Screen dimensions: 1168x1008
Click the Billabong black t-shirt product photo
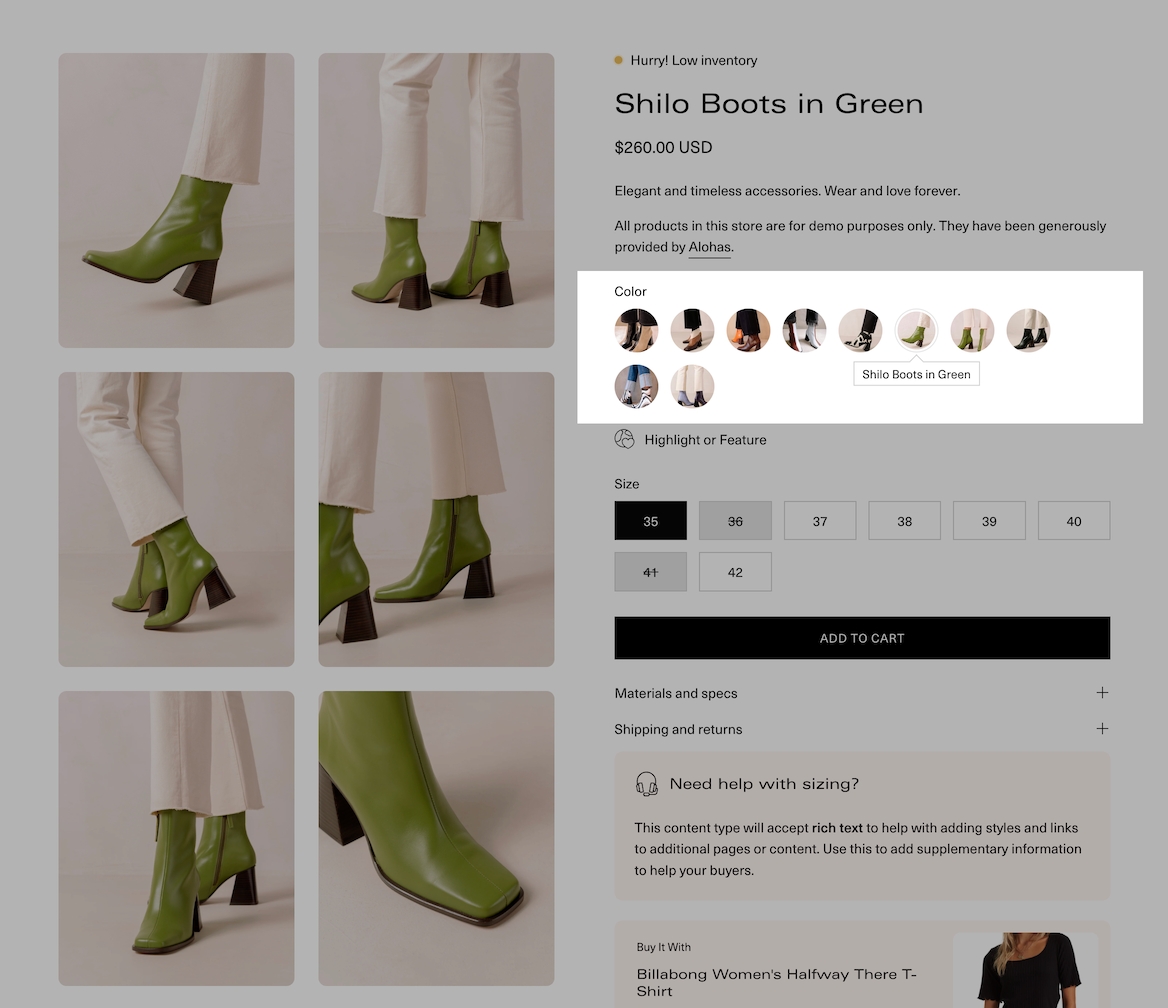tap(1026, 970)
